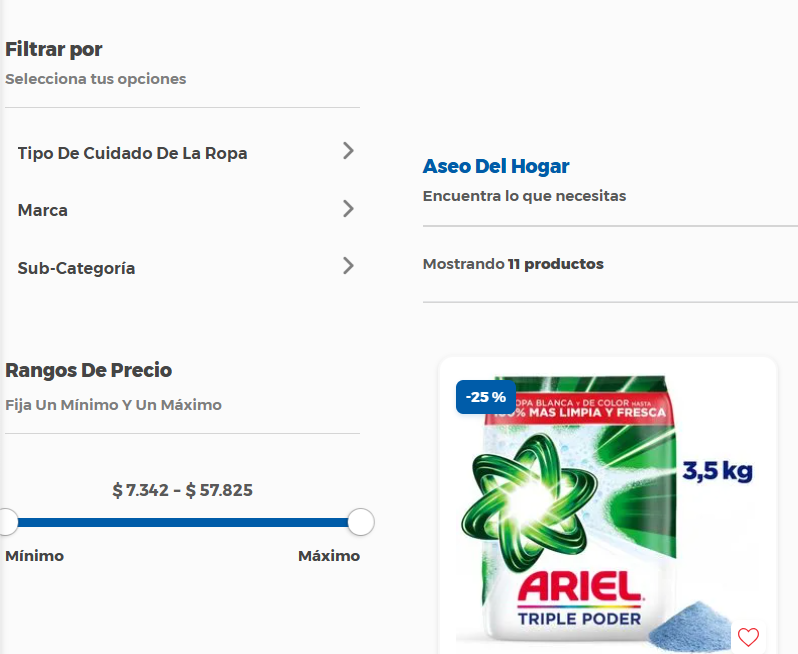This screenshot has width=798, height=654.
Task: Open the Aseo Del Hogar category link
Action: click(x=496, y=166)
